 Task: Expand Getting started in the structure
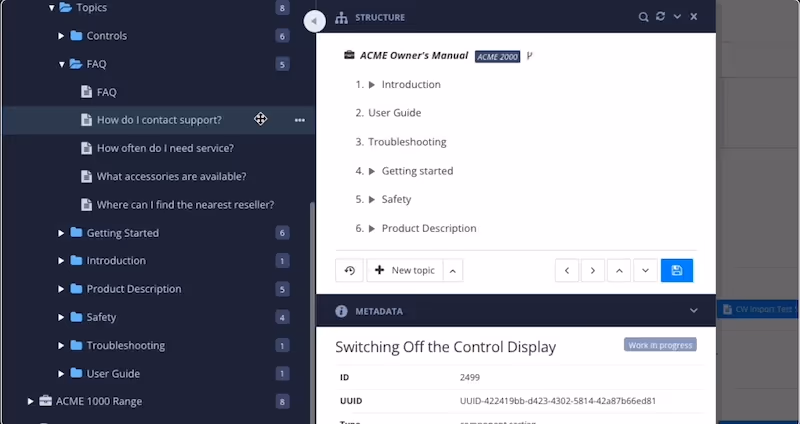pos(372,171)
